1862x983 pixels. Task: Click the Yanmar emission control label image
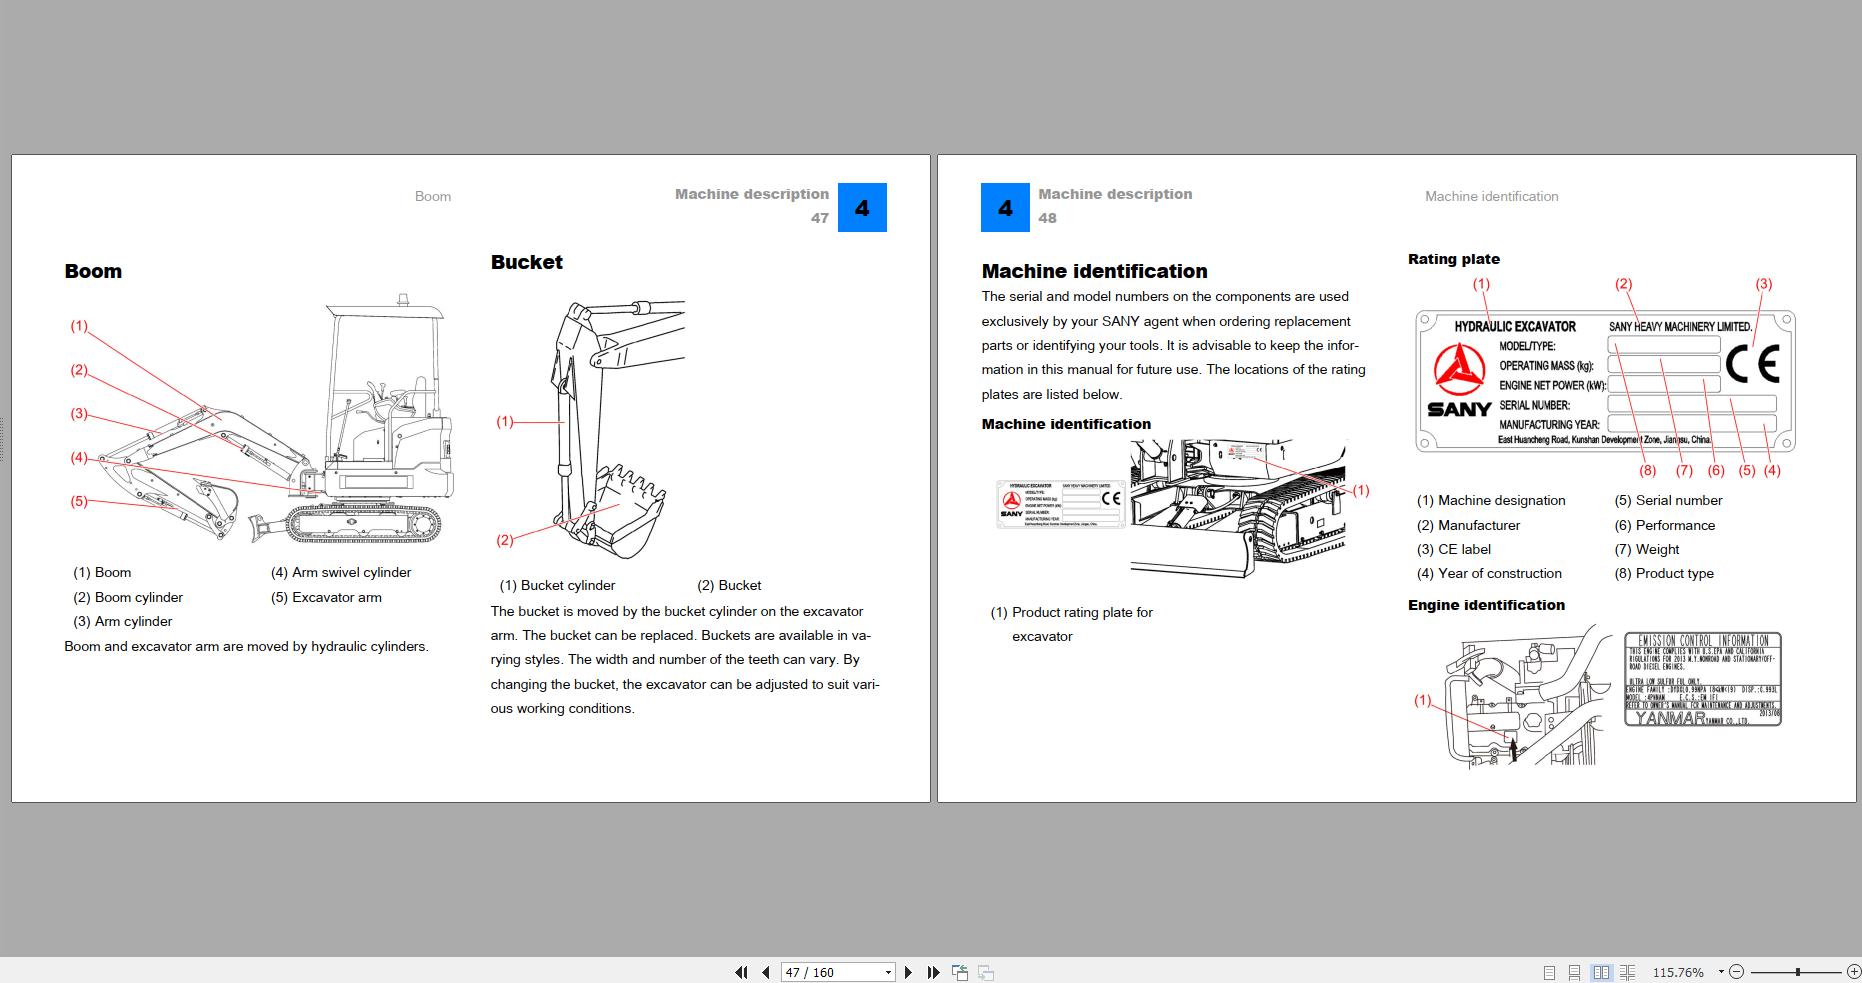tap(1702, 678)
